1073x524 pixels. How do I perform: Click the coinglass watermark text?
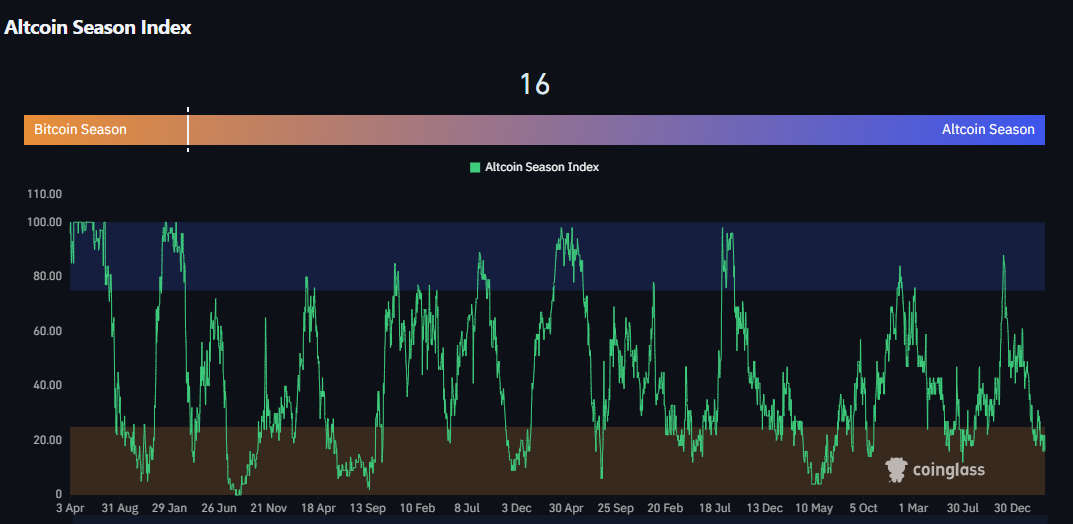tap(947, 469)
